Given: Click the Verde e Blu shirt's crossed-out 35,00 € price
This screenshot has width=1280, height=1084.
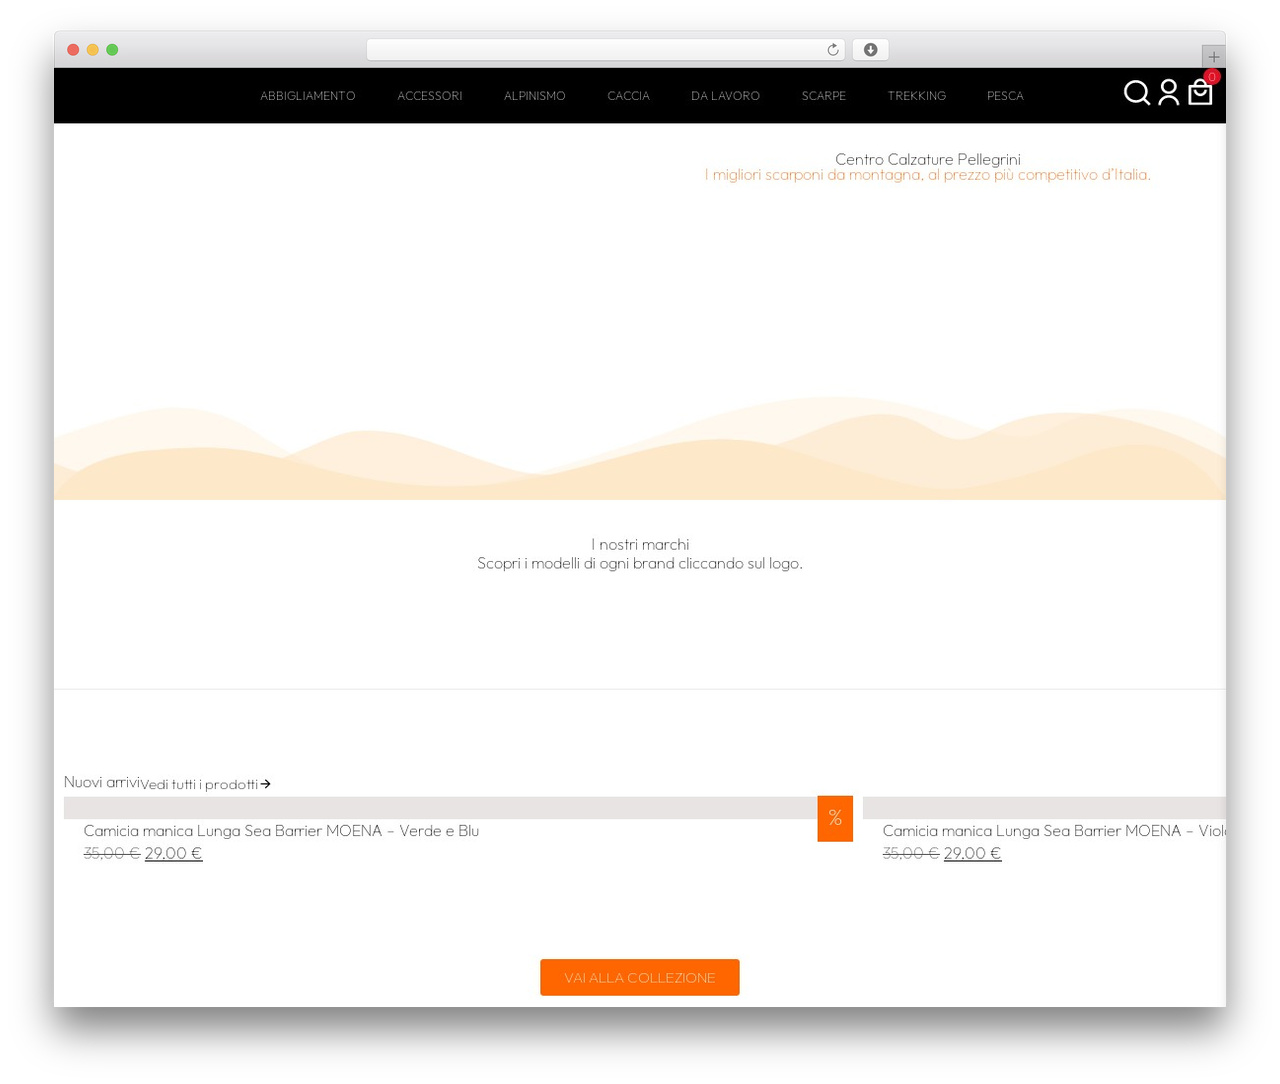Looking at the screenshot, I should [112, 854].
